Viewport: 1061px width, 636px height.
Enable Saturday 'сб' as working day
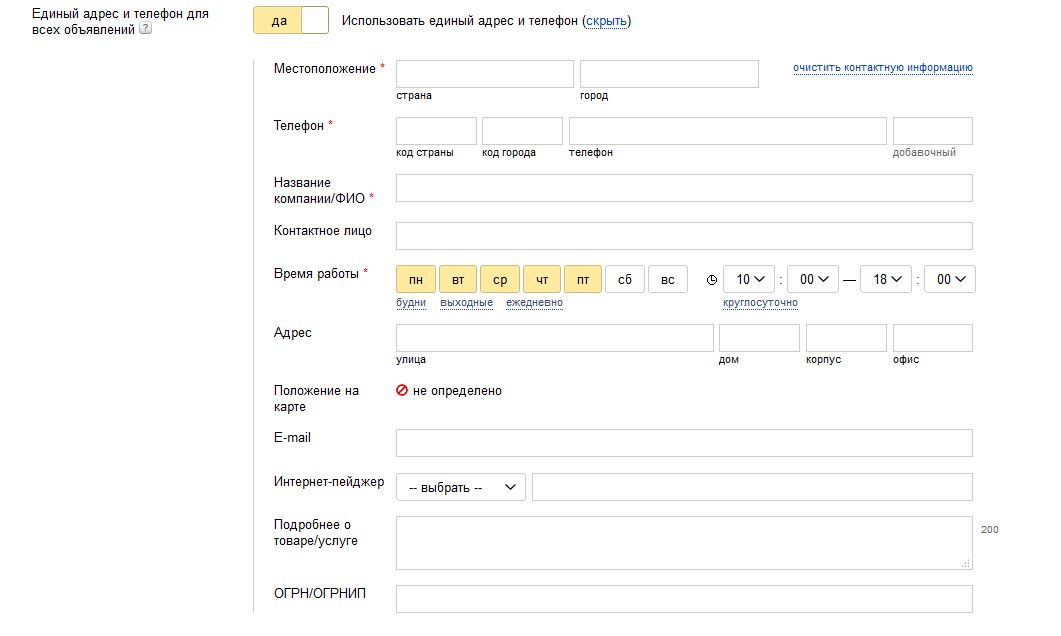(624, 279)
